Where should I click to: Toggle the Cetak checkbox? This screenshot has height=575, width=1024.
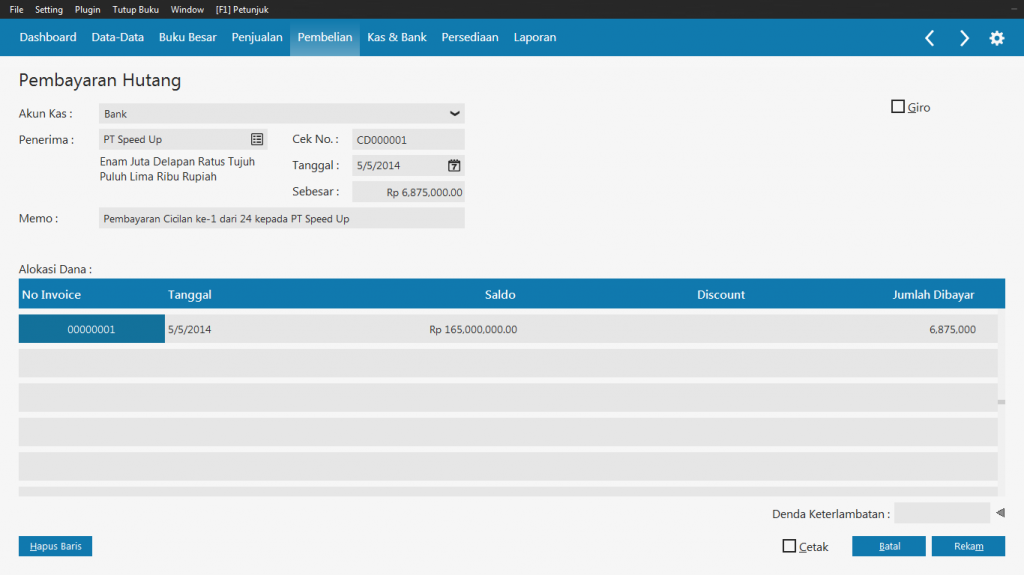click(x=789, y=546)
